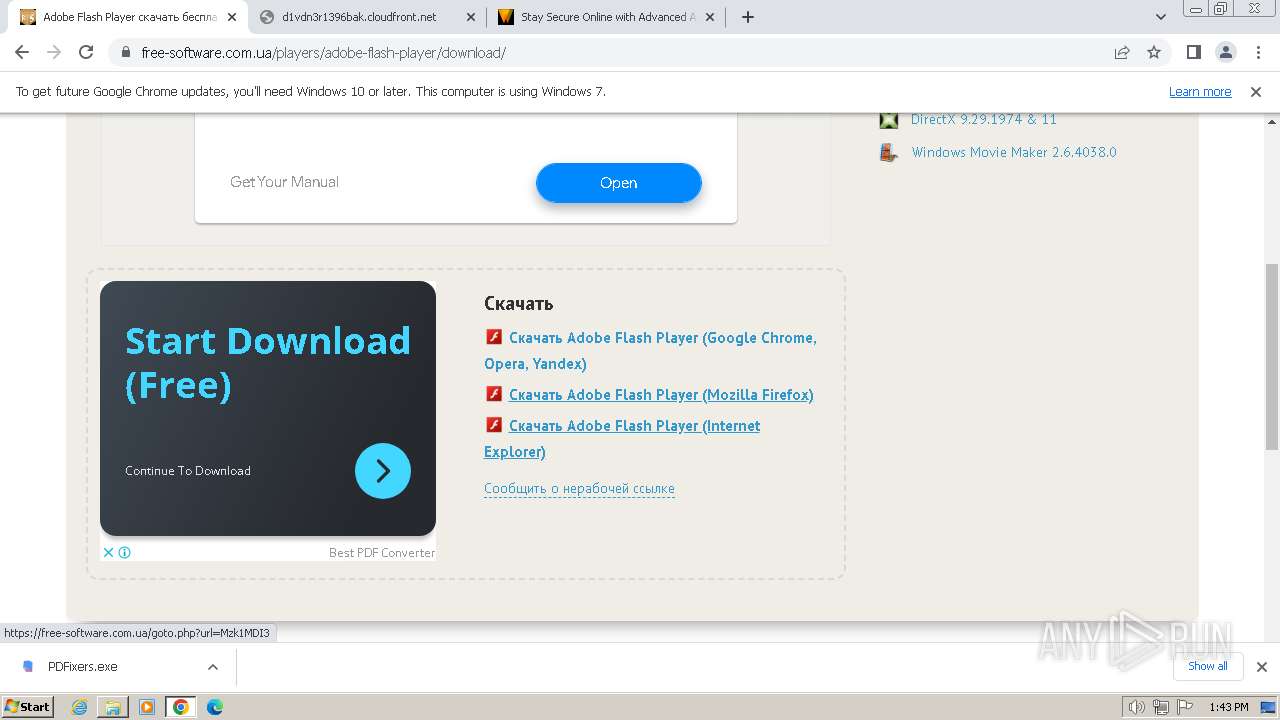1280x720 pixels.
Task: Click the Скачать heading
Action: [518, 304]
